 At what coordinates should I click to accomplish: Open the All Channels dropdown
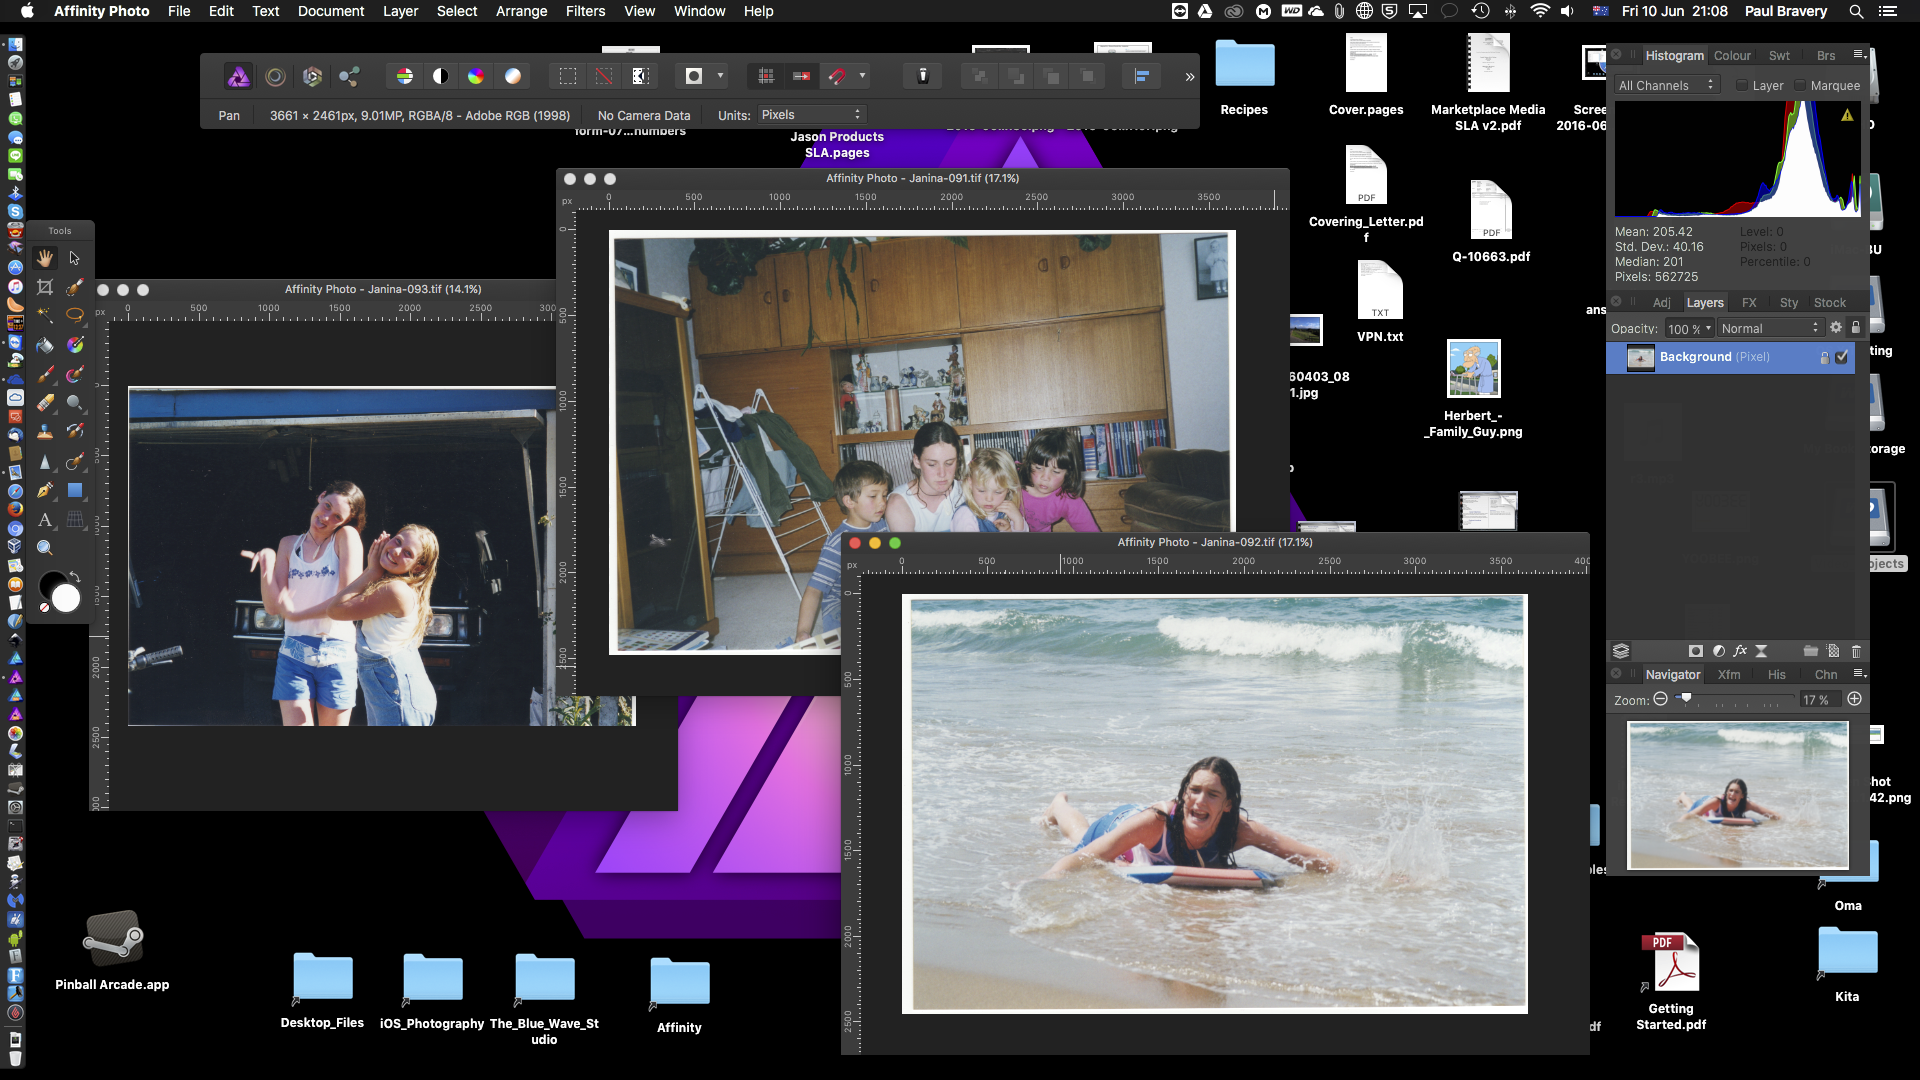1666,86
